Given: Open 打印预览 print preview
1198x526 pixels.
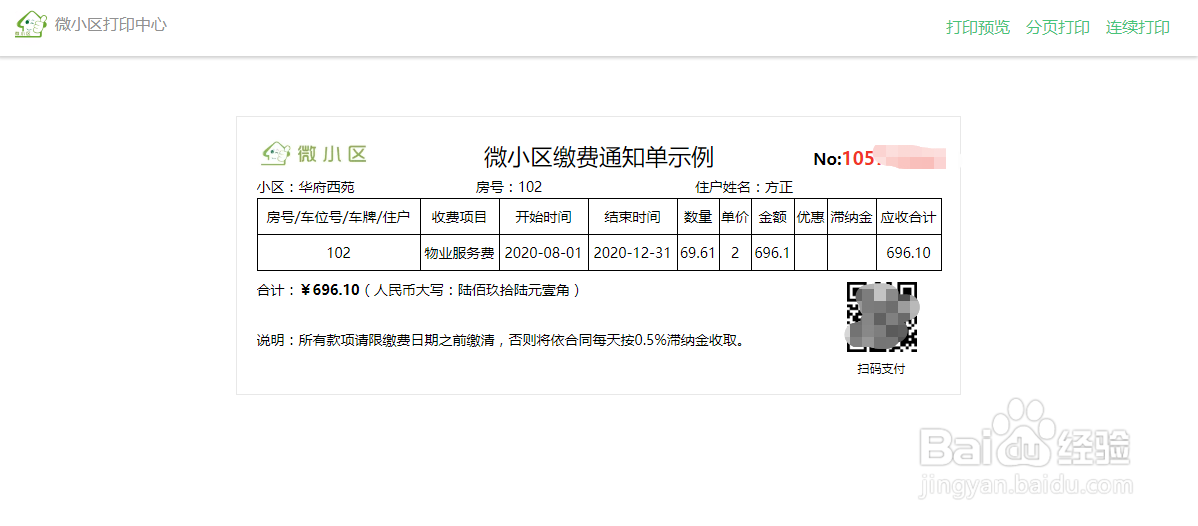Looking at the screenshot, I should pos(978,28).
